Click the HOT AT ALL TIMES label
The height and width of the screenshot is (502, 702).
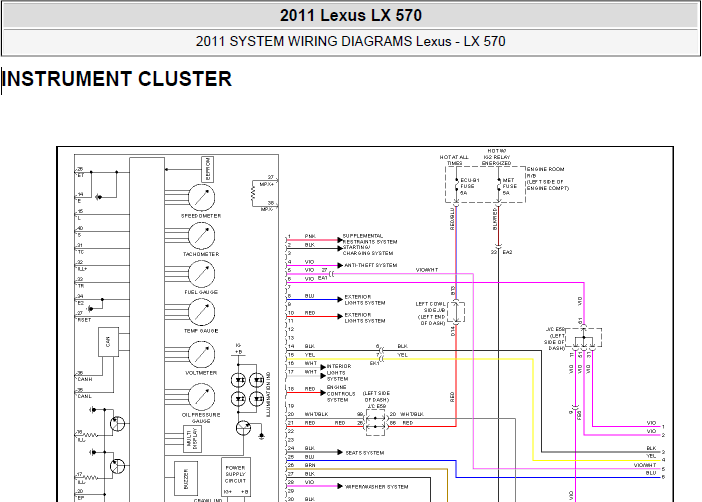click(454, 160)
